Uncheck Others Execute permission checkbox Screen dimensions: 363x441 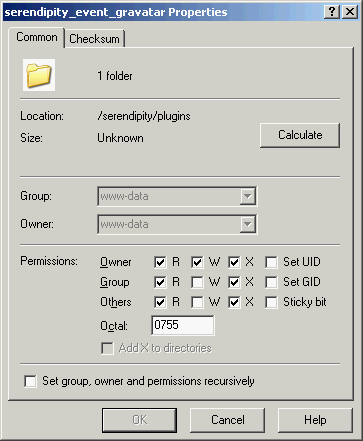coord(234,303)
